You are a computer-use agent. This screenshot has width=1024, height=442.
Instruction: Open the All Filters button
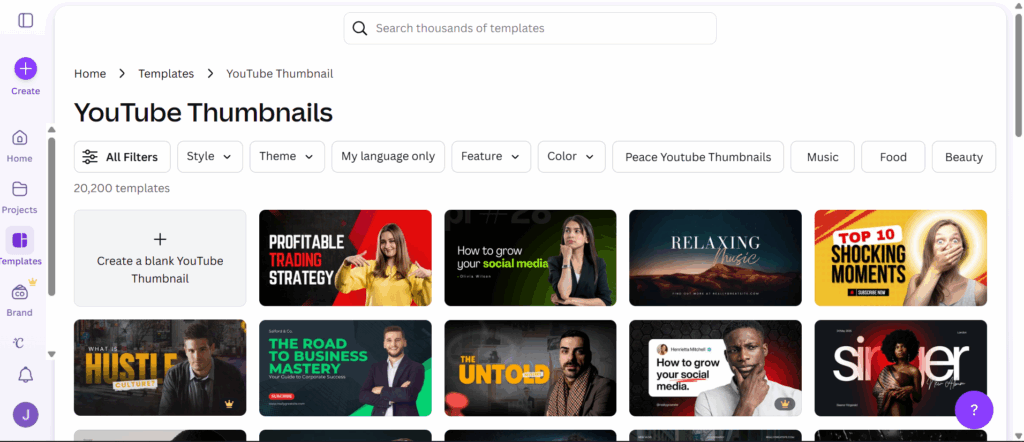[122, 157]
